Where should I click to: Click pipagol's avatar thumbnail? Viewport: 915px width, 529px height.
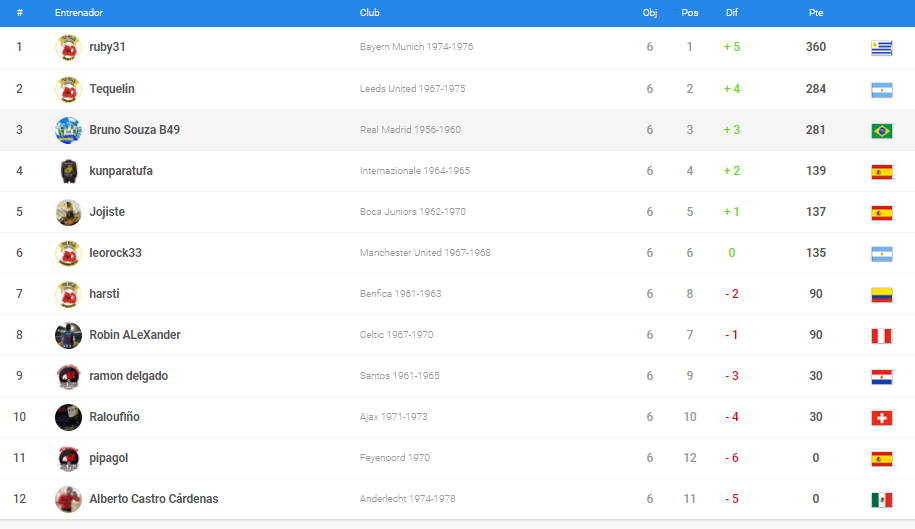pyautogui.click(x=68, y=458)
